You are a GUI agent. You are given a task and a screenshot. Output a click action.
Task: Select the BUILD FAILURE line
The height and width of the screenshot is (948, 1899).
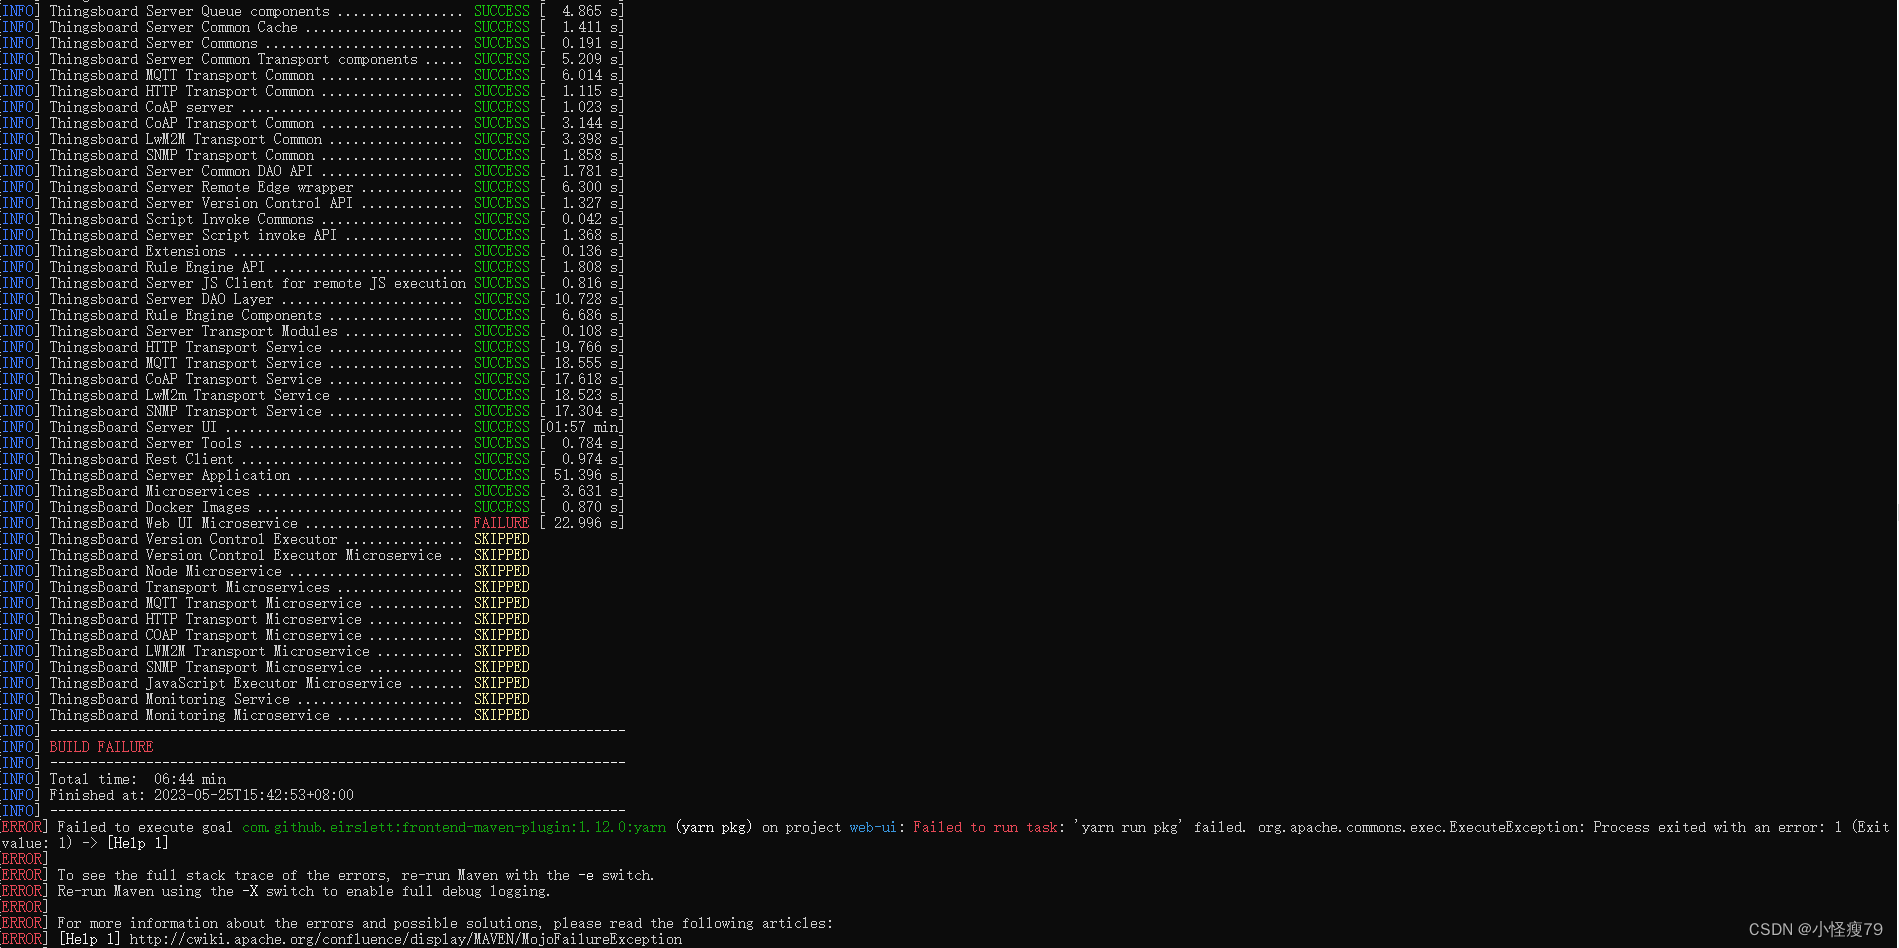[101, 747]
